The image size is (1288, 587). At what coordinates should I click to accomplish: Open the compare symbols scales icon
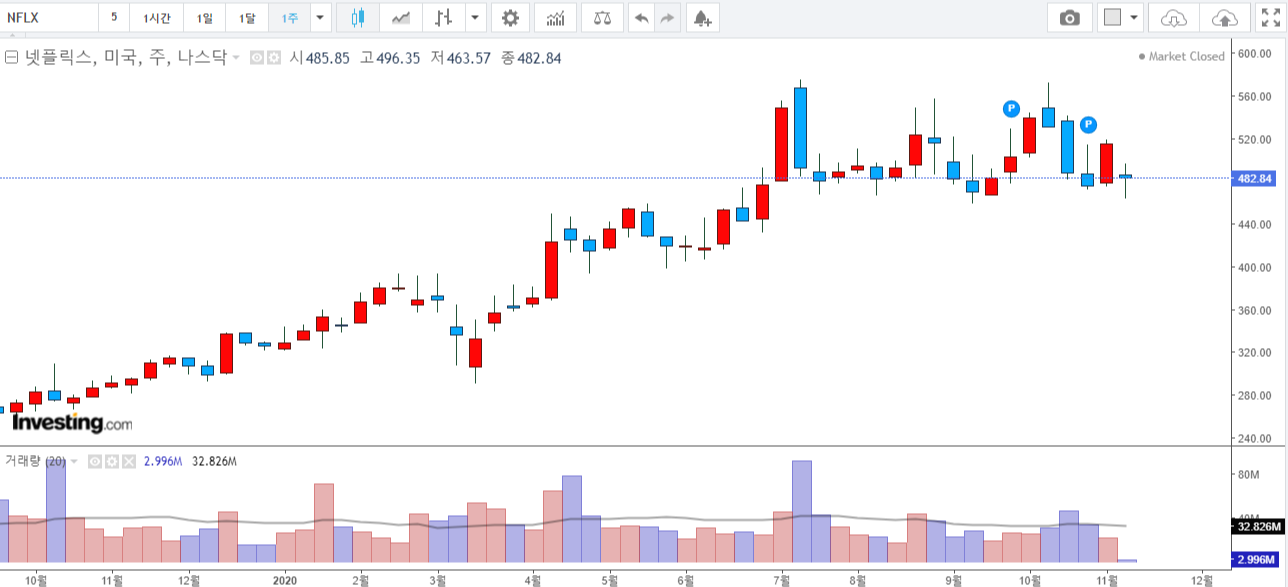coord(602,17)
